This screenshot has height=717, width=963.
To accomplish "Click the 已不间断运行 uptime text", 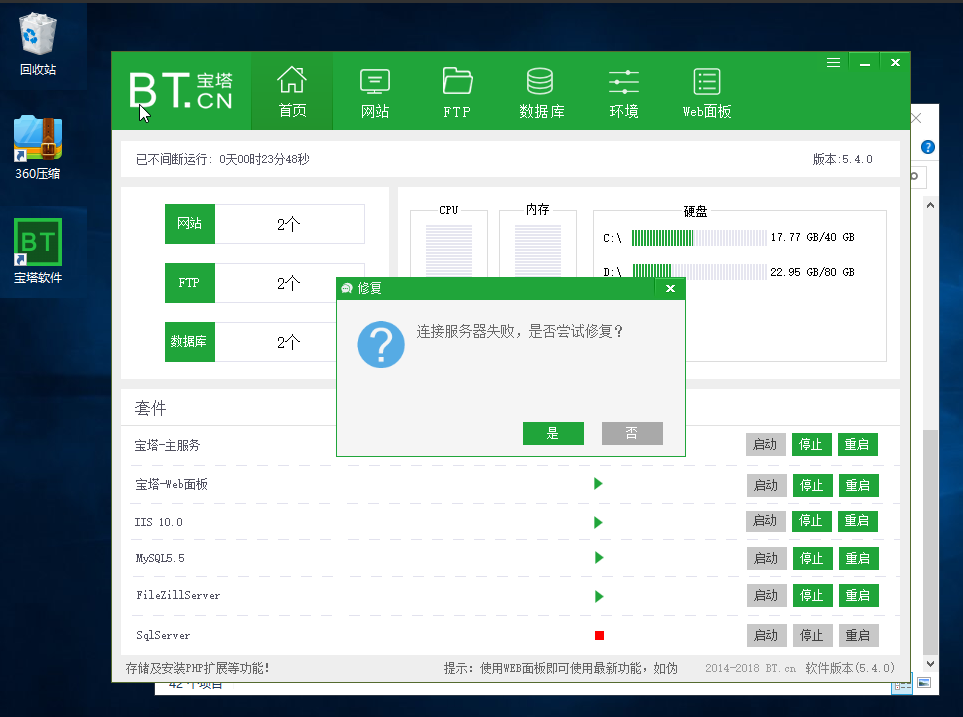I will click(x=222, y=160).
